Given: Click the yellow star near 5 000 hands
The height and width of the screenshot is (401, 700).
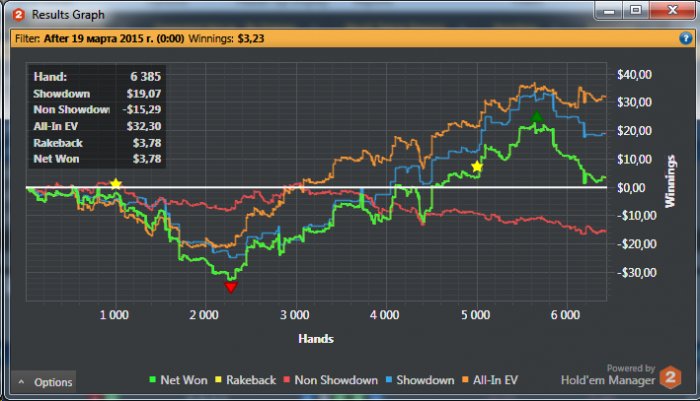Looking at the screenshot, I should (x=477, y=167).
